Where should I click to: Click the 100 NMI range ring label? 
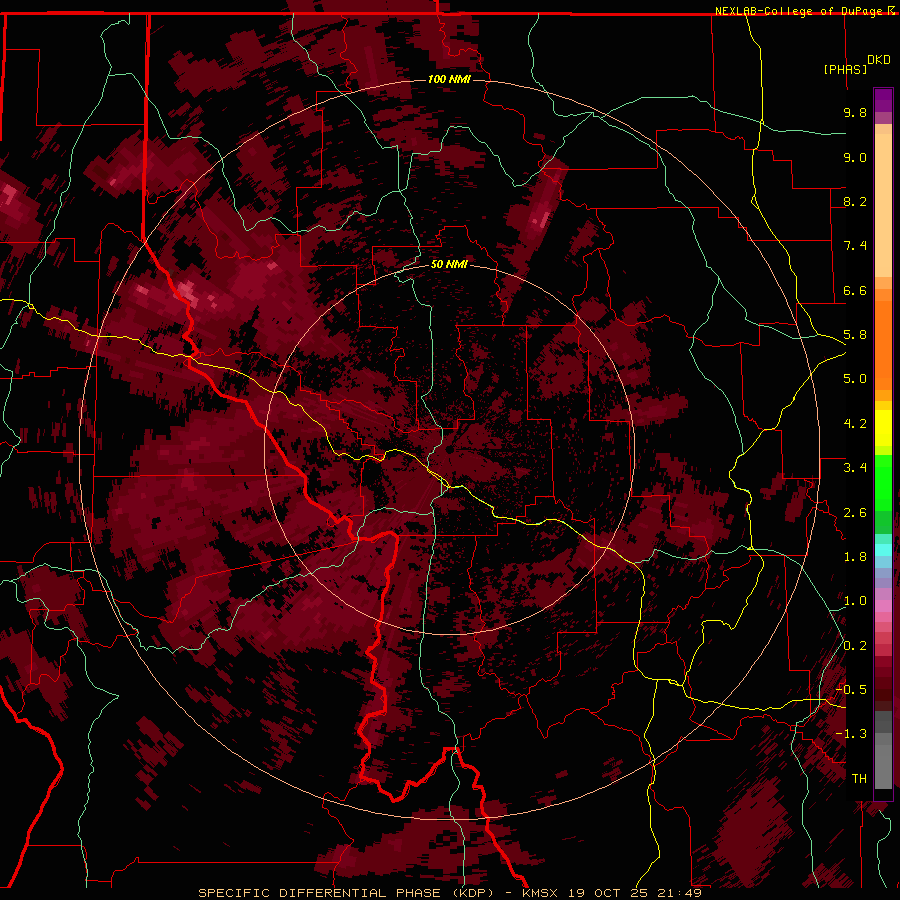(x=449, y=79)
